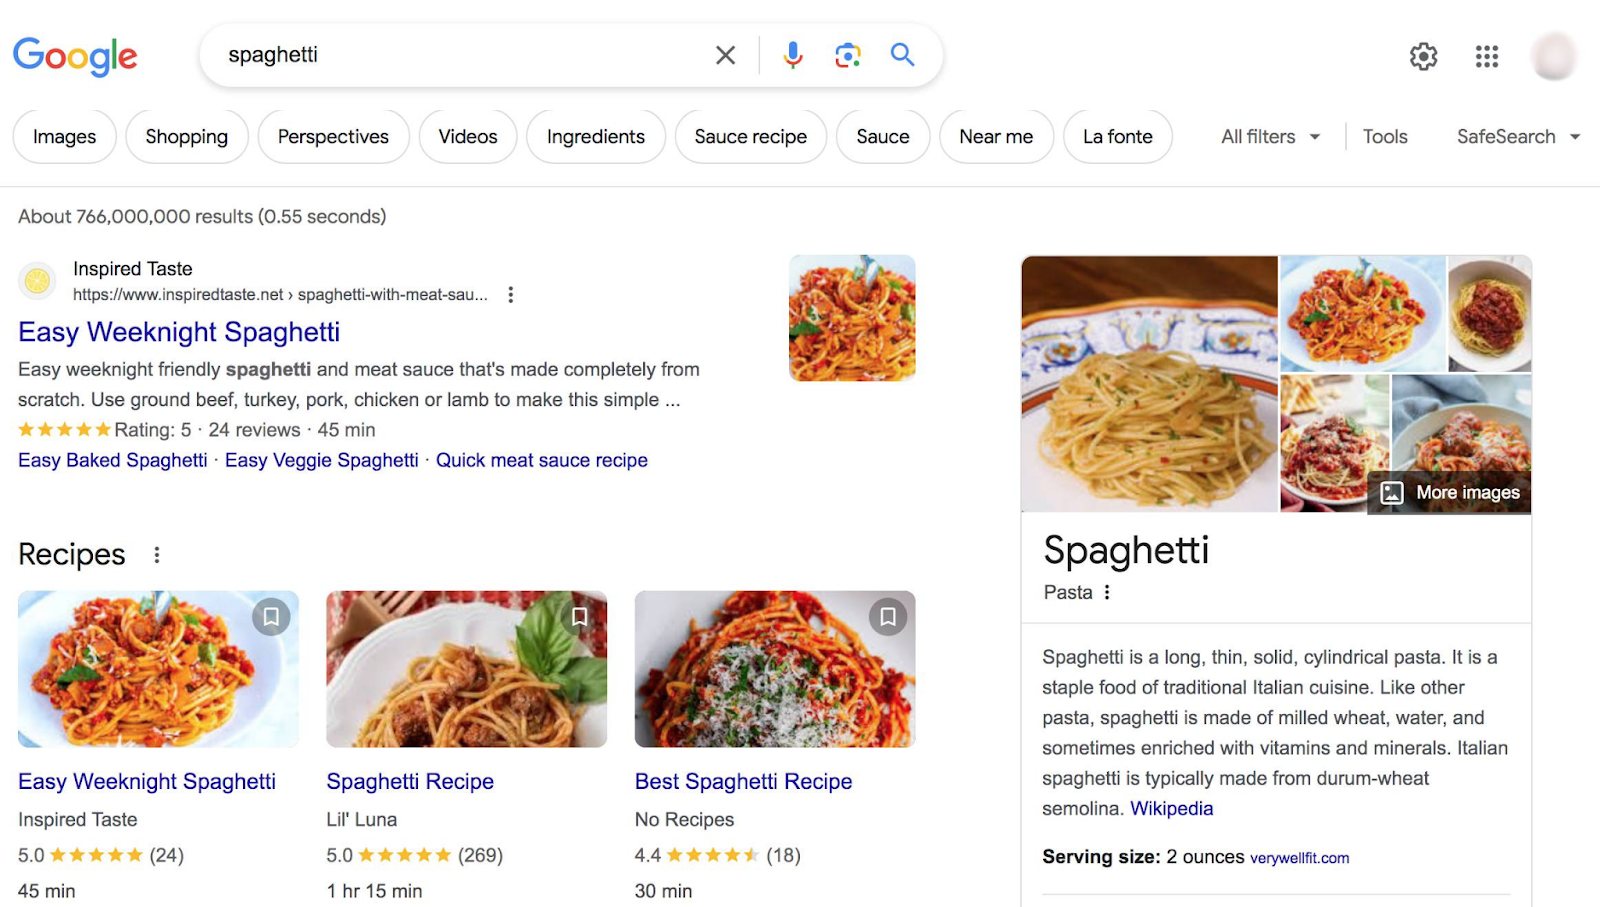Clear the search query with the X icon
Viewport: 1600px width, 907px height.
click(x=724, y=55)
